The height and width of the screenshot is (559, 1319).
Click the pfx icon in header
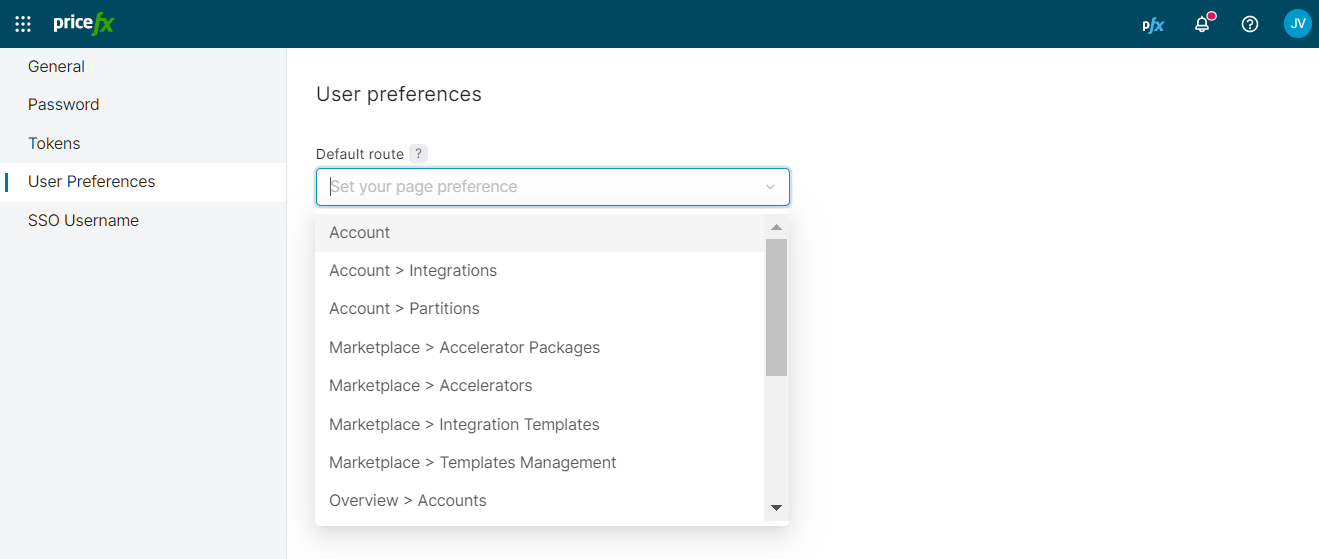(1153, 25)
